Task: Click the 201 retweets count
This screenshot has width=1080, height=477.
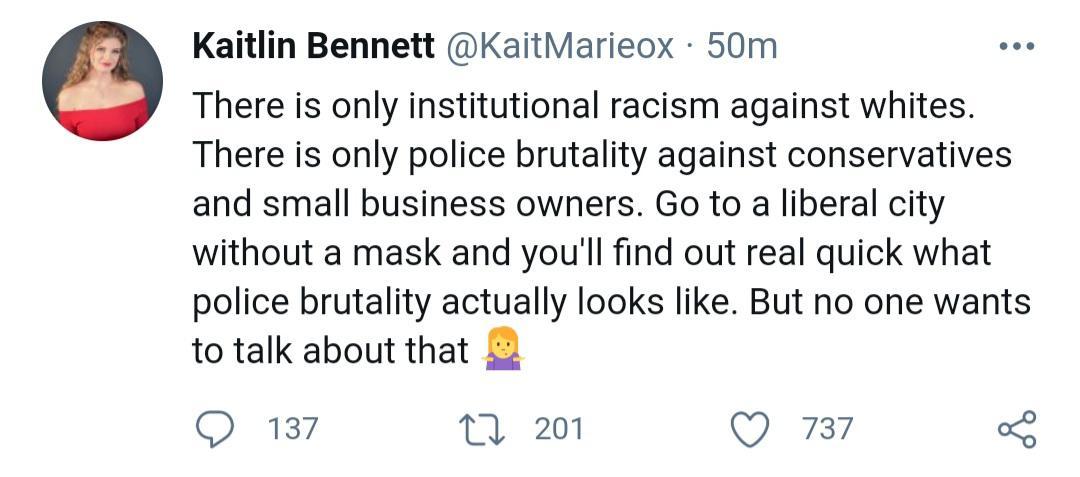Action: [558, 429]
